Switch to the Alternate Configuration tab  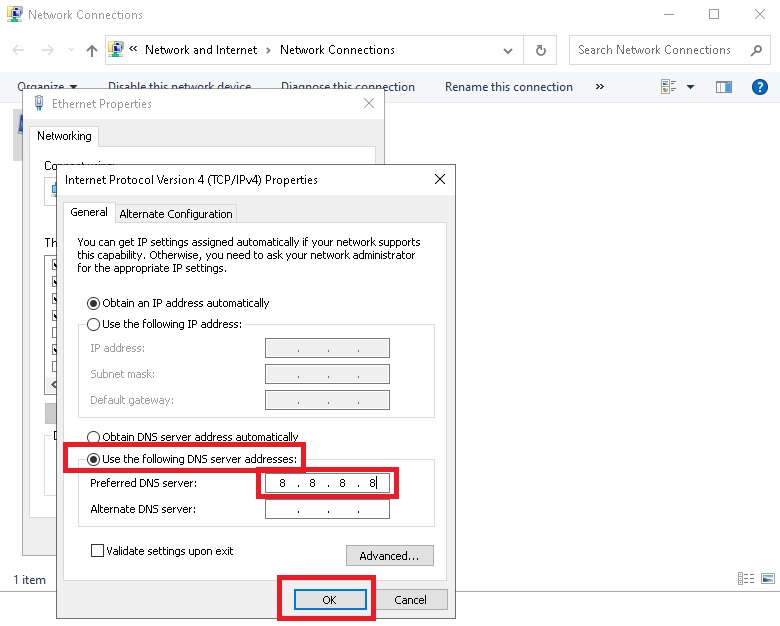[176, 213]
